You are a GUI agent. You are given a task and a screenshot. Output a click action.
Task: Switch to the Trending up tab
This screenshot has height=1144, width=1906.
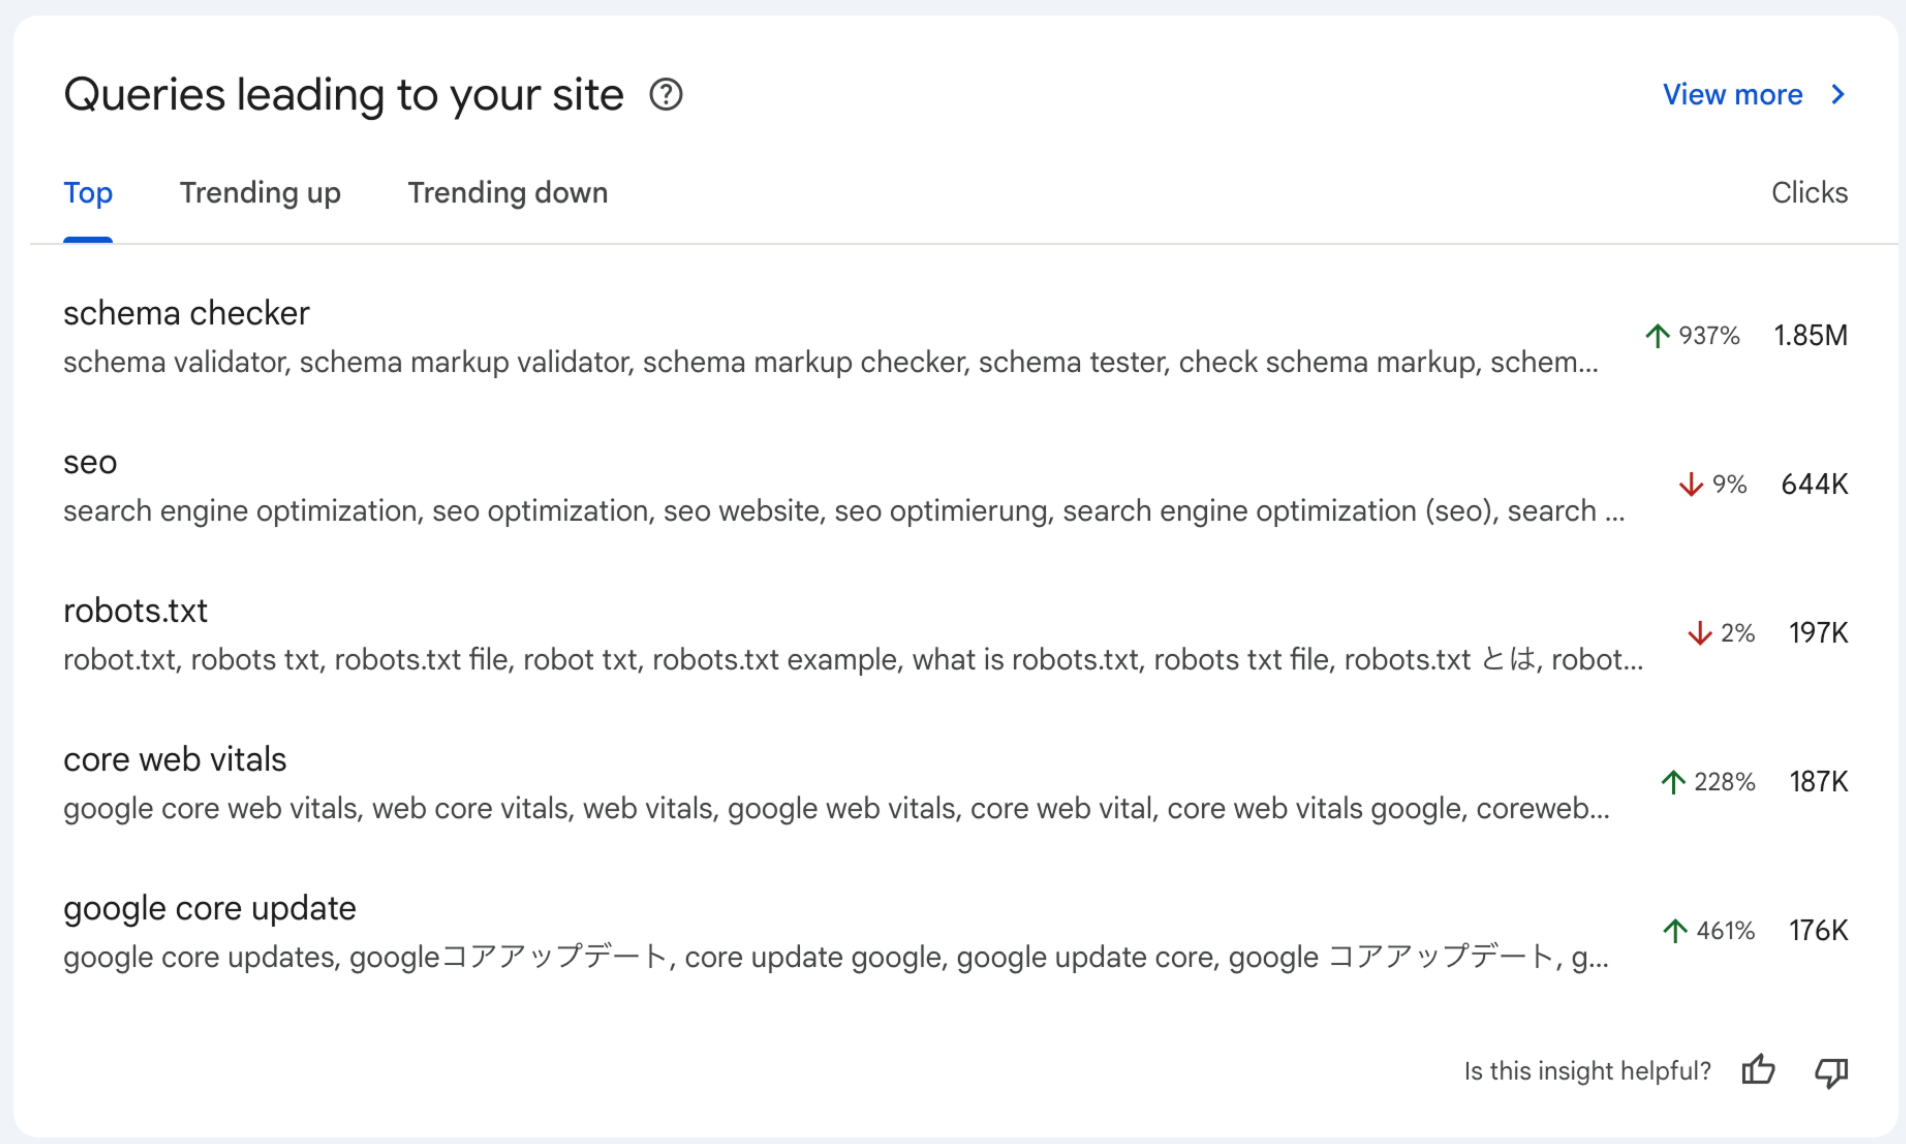pyautogui.click(x=260, y=193)
